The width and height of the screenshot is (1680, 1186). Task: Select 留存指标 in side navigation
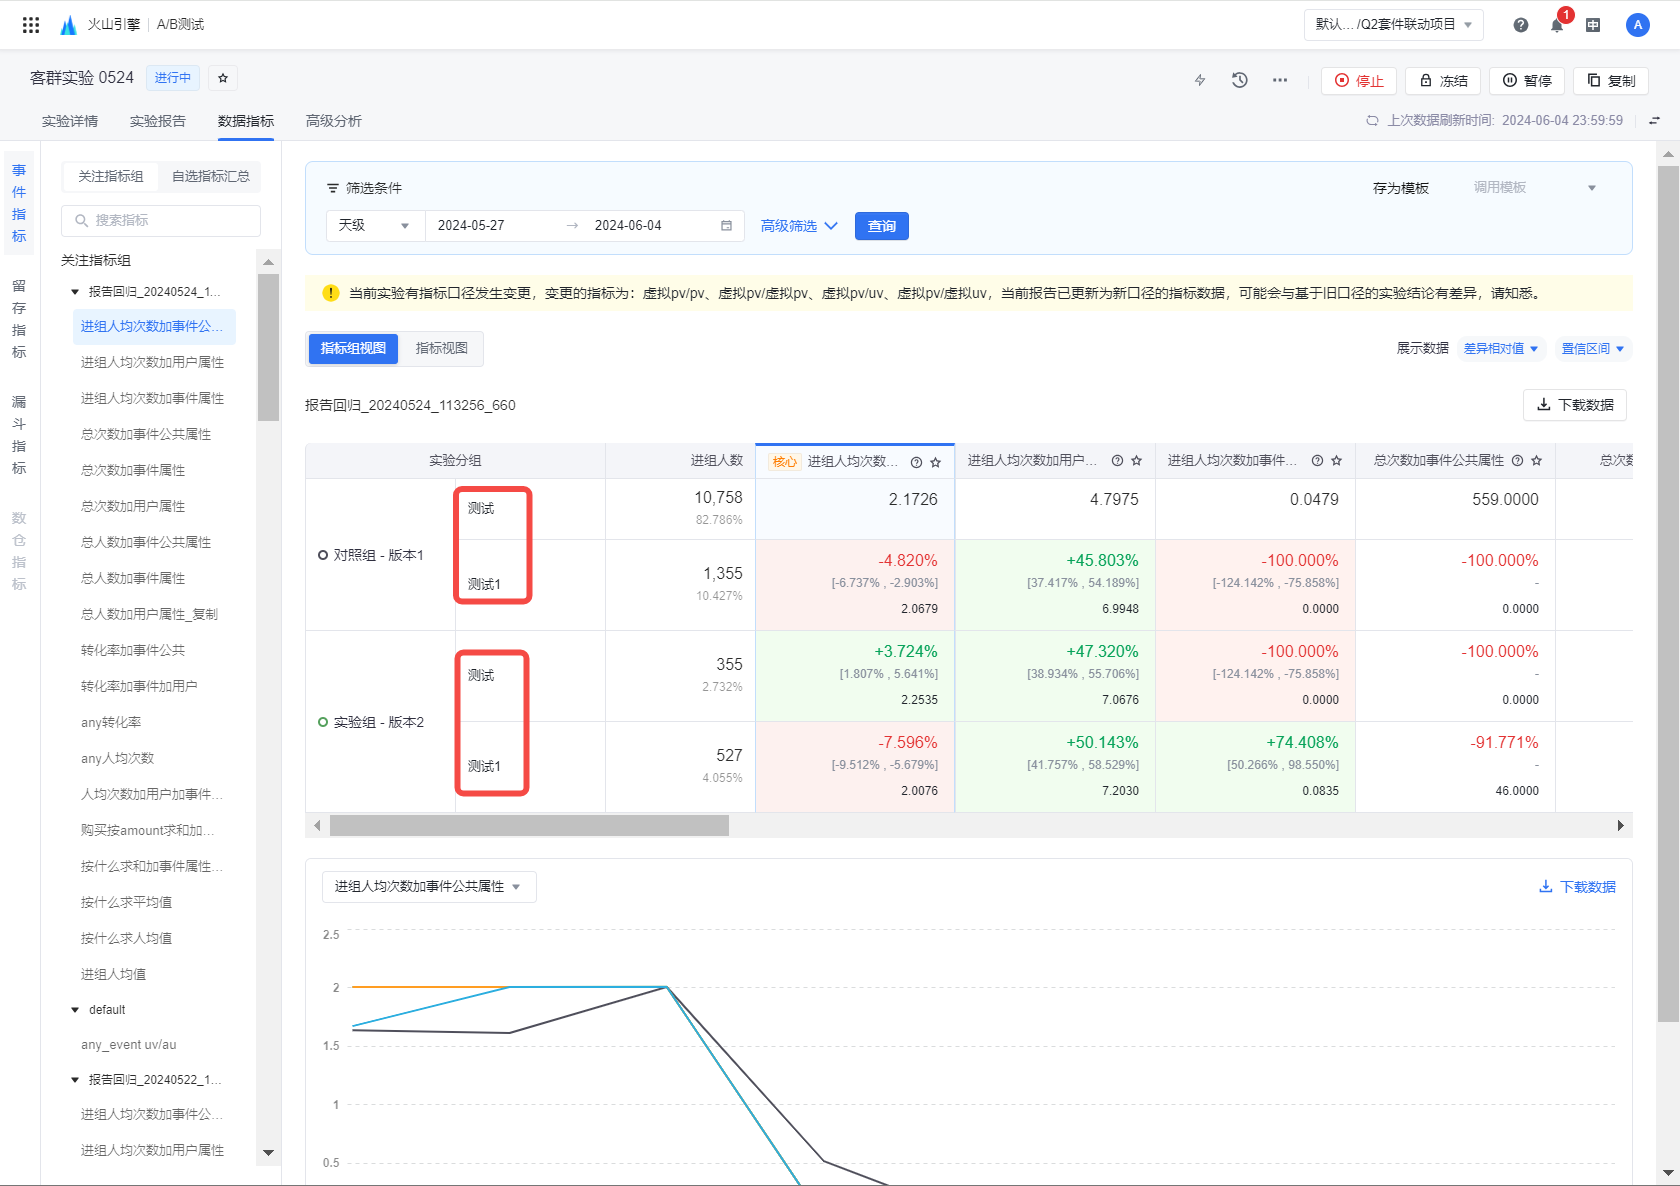[x=19, y=319]
